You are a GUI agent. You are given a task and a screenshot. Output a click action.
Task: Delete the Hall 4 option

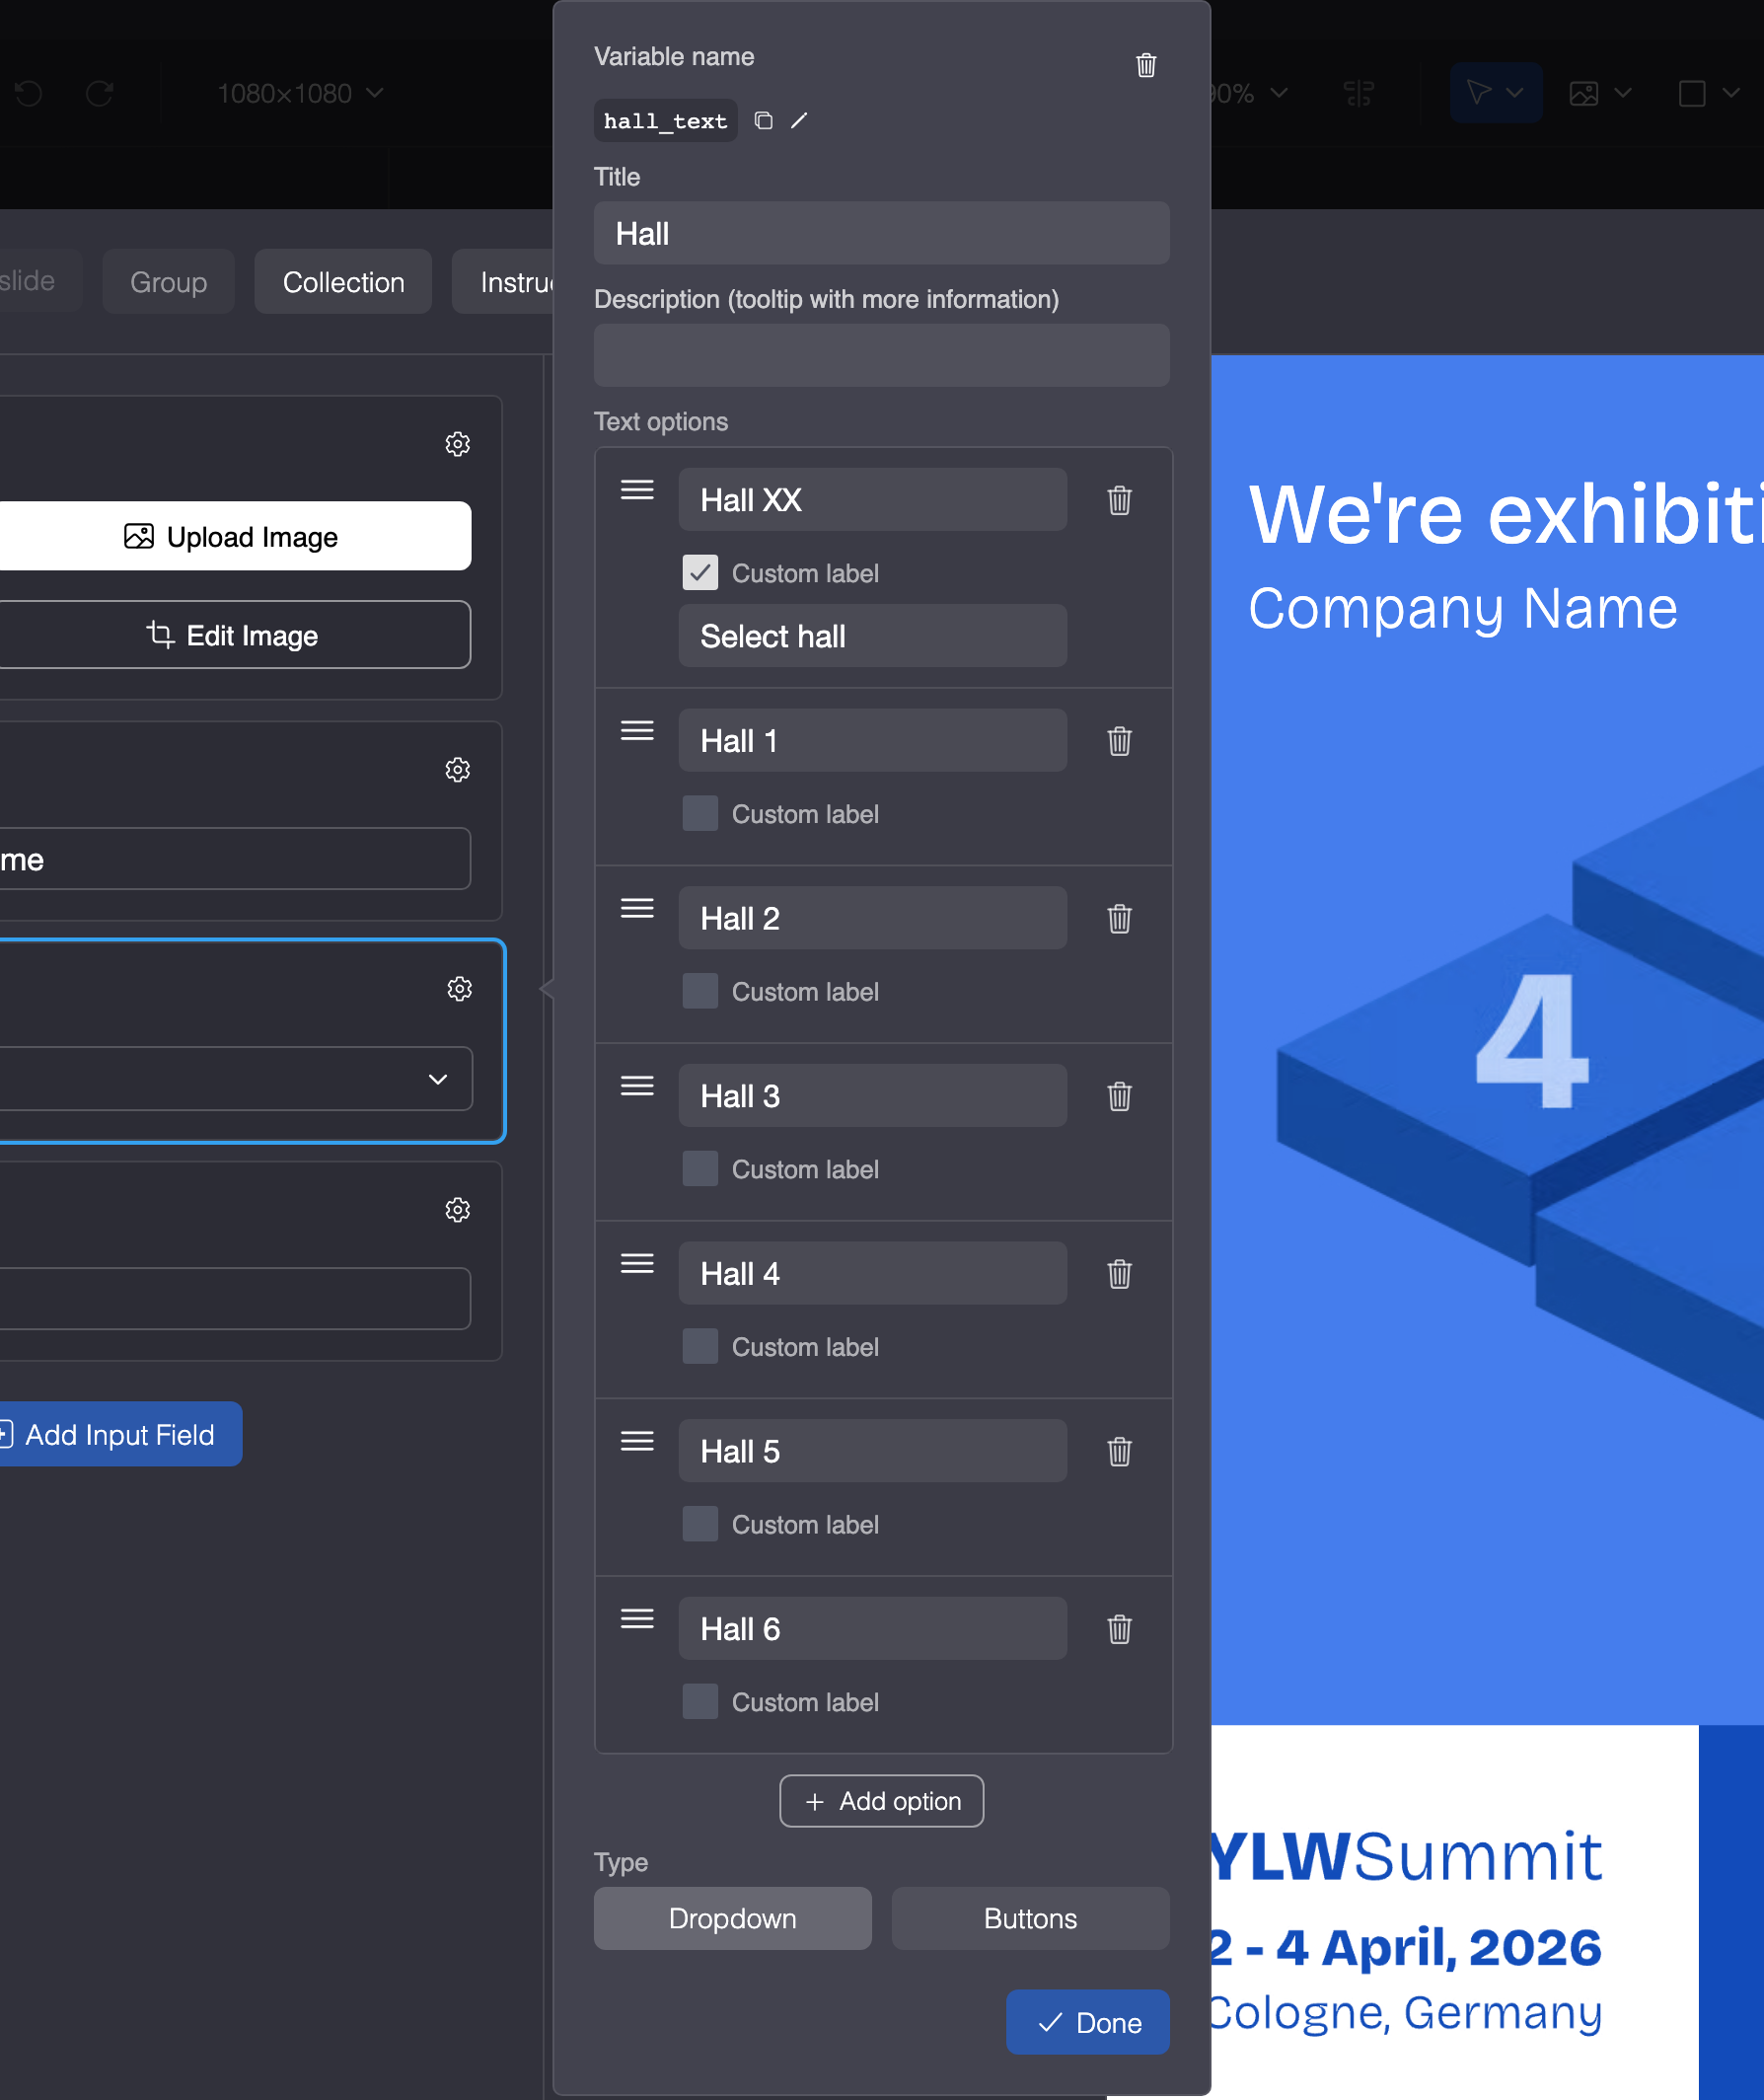coord(1119,1274)
